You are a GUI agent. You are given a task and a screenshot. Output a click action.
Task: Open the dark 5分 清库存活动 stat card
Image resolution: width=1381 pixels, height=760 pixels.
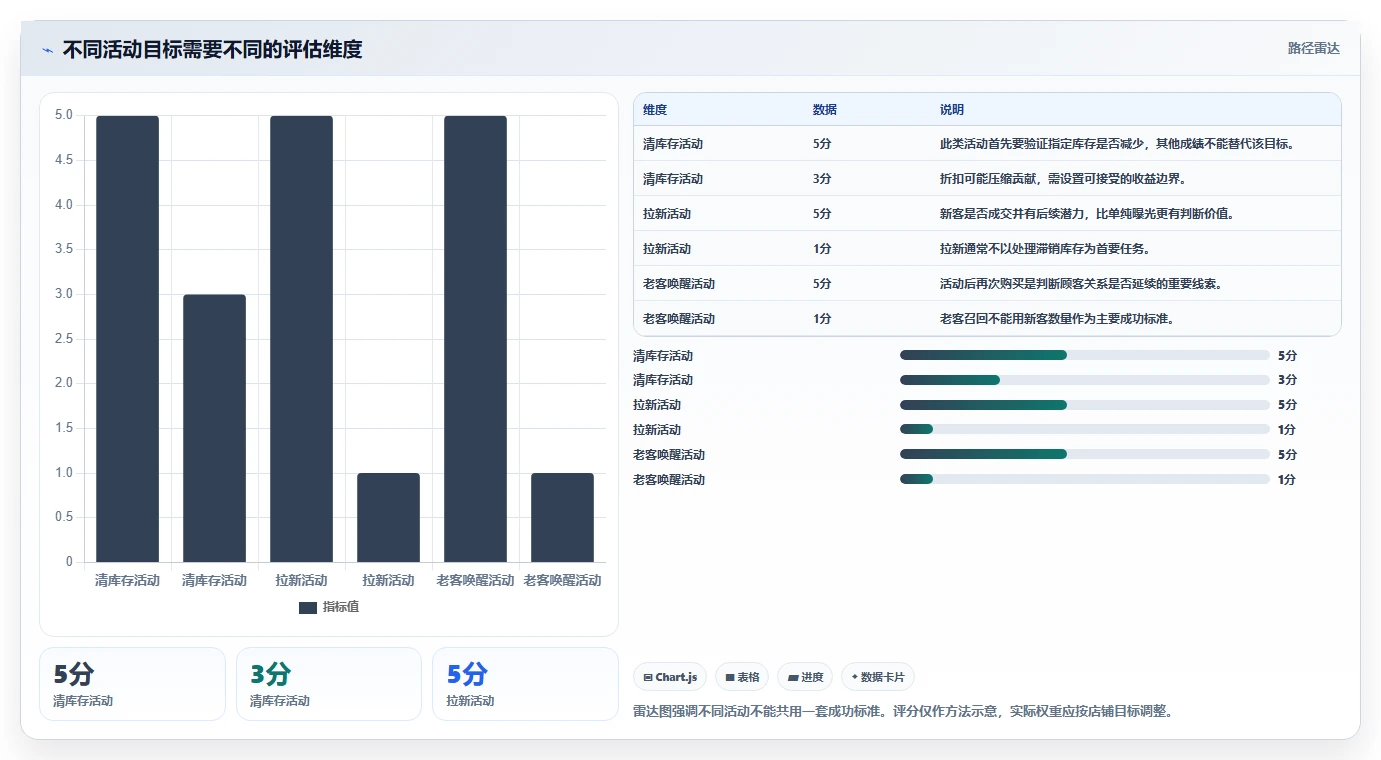(x=132, y=684)
